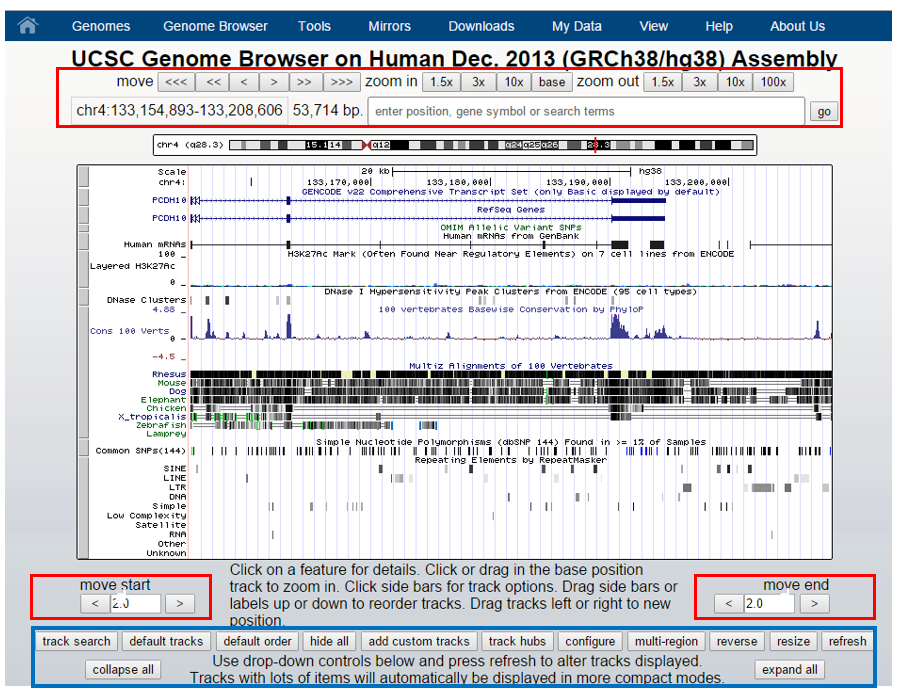Viewport: 899px width, 695px height.
Task: Open the Tools menu
Action: pos(314,26)
